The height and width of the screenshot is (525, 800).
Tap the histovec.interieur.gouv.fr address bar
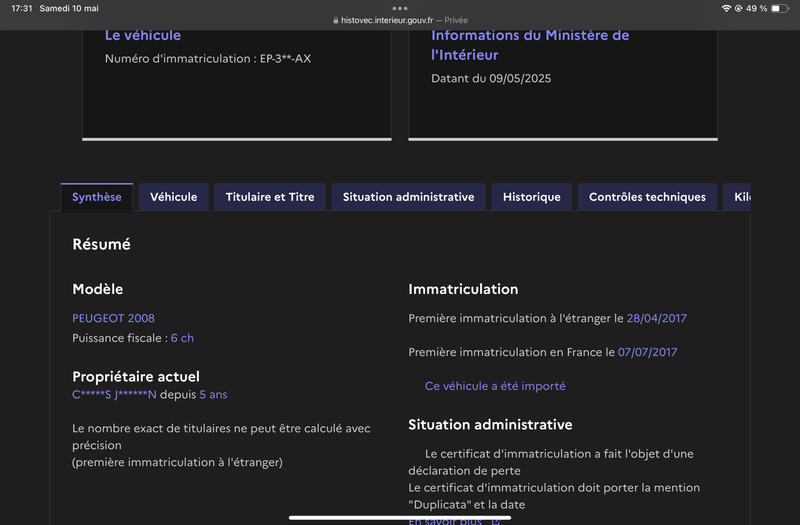400,20
